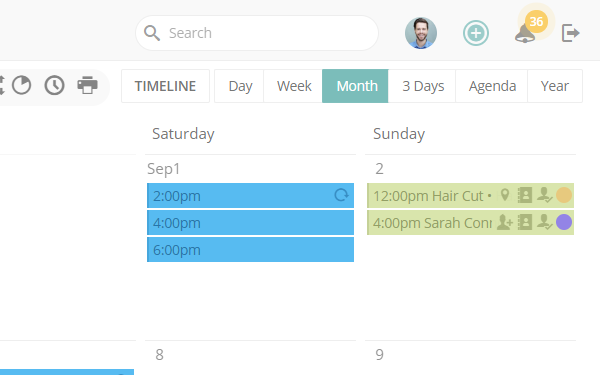Click the clock icon in toolbar
Screen dimensions: 600x375
point(54,85)
